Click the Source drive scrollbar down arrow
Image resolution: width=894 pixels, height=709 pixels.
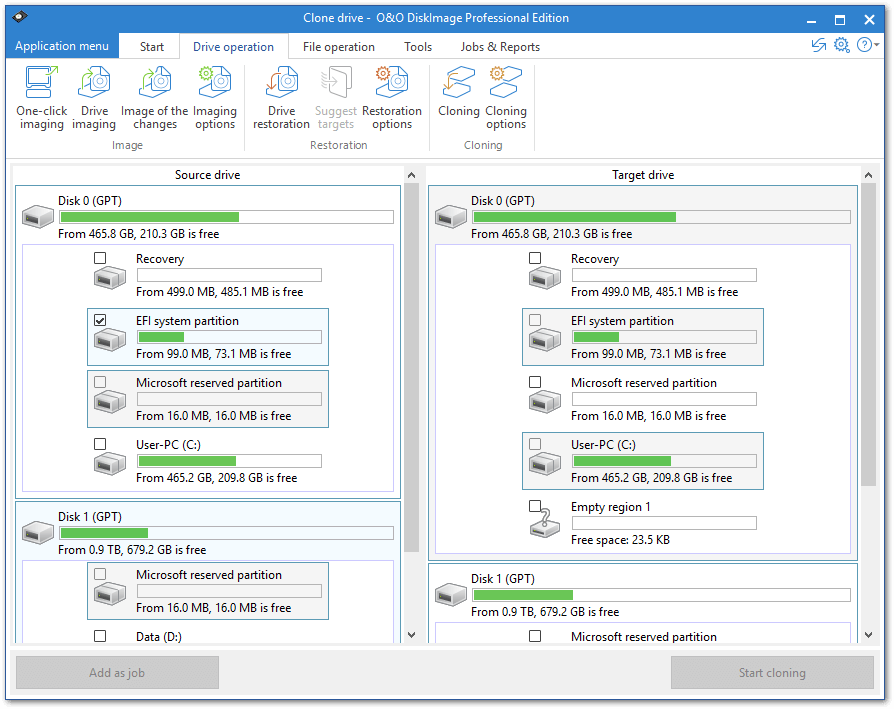(412, 635)
